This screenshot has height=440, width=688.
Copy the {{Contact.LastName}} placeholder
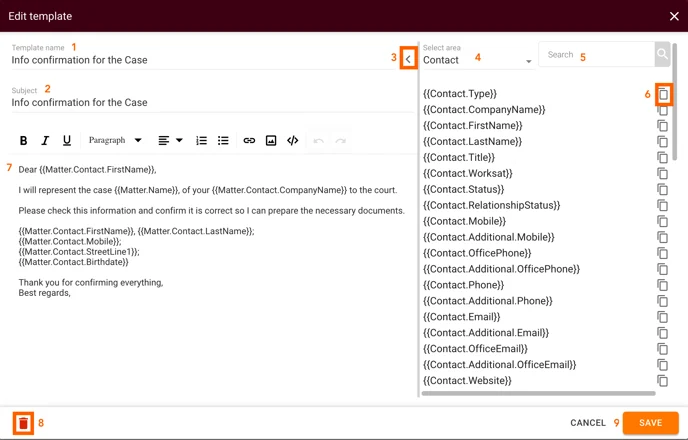663,142
